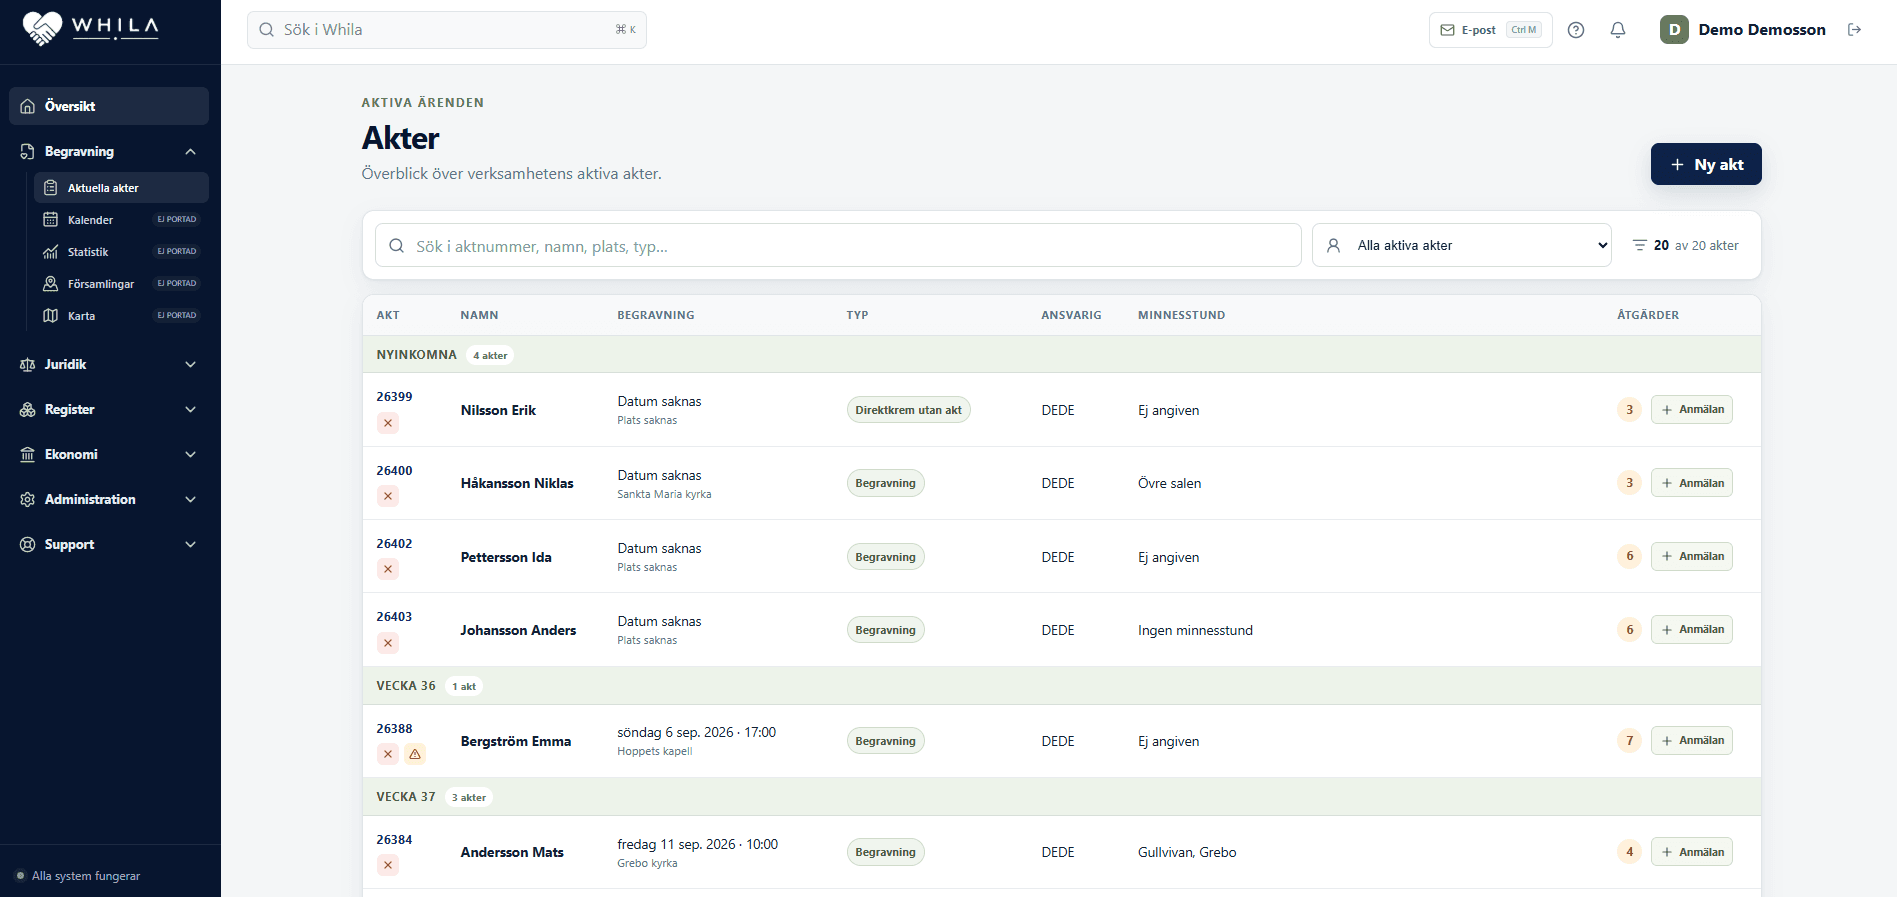Open notifications bell icon
The image size is (1897, 897).
[1618, 30]
